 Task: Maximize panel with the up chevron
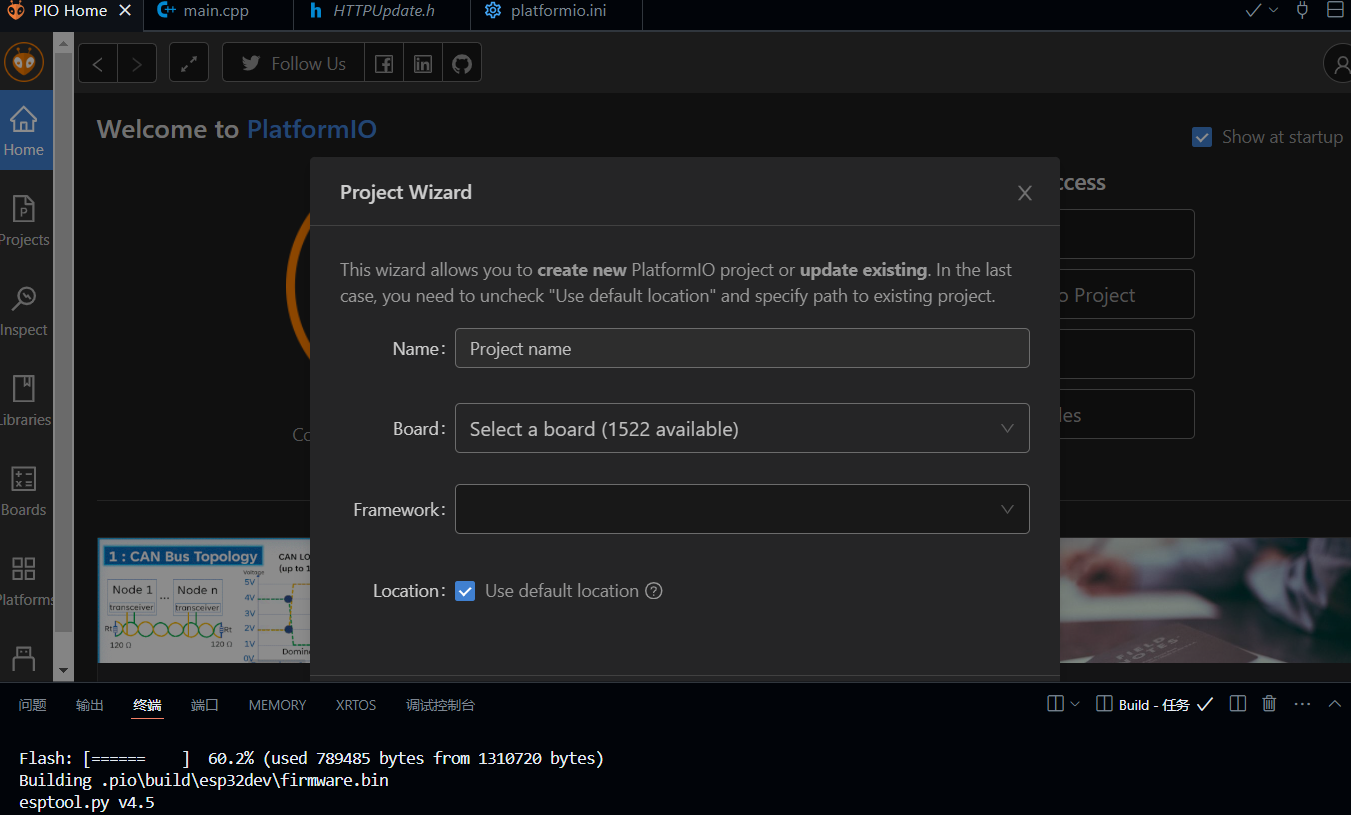[1334, 704]
